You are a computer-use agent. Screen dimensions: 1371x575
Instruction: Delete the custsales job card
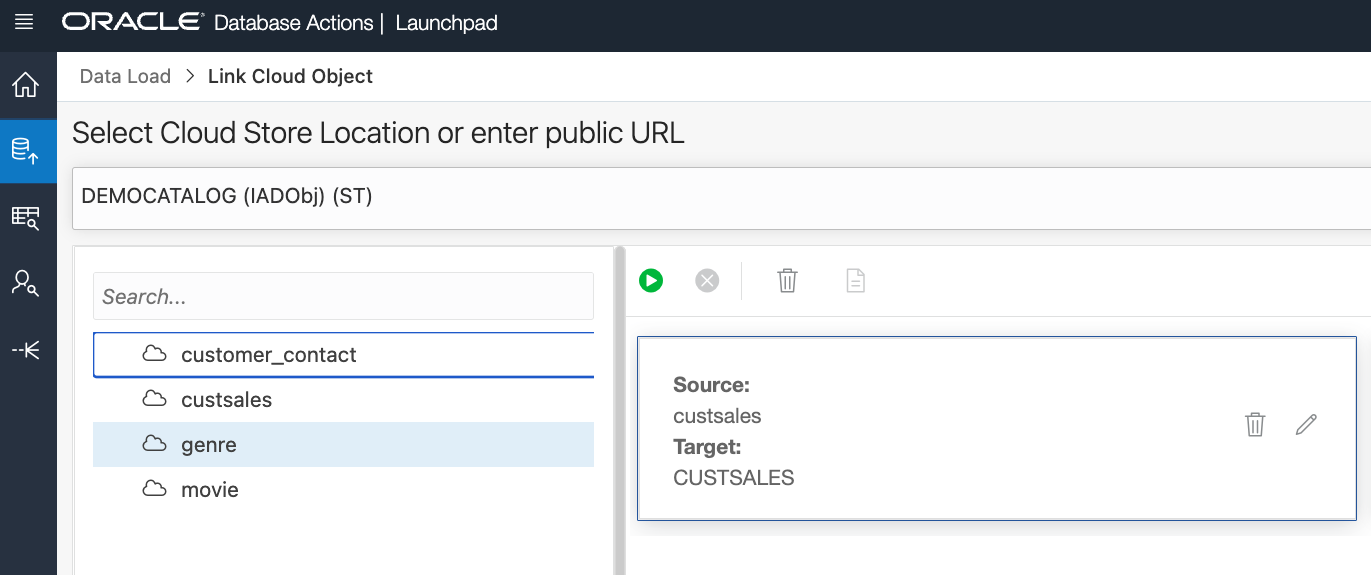1255,424
